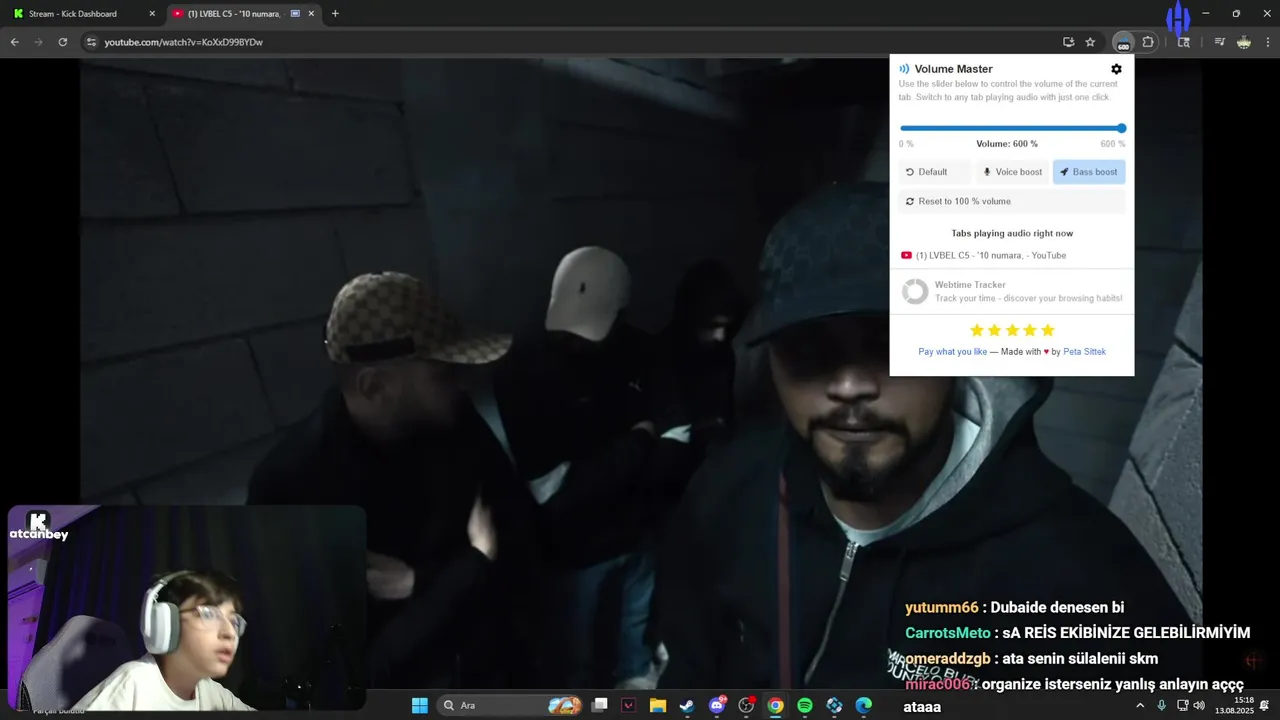Click the install app icon in address bar
Image resolution: width=1280 pixels, height=720 pixels.
(x=1068, y=42)
